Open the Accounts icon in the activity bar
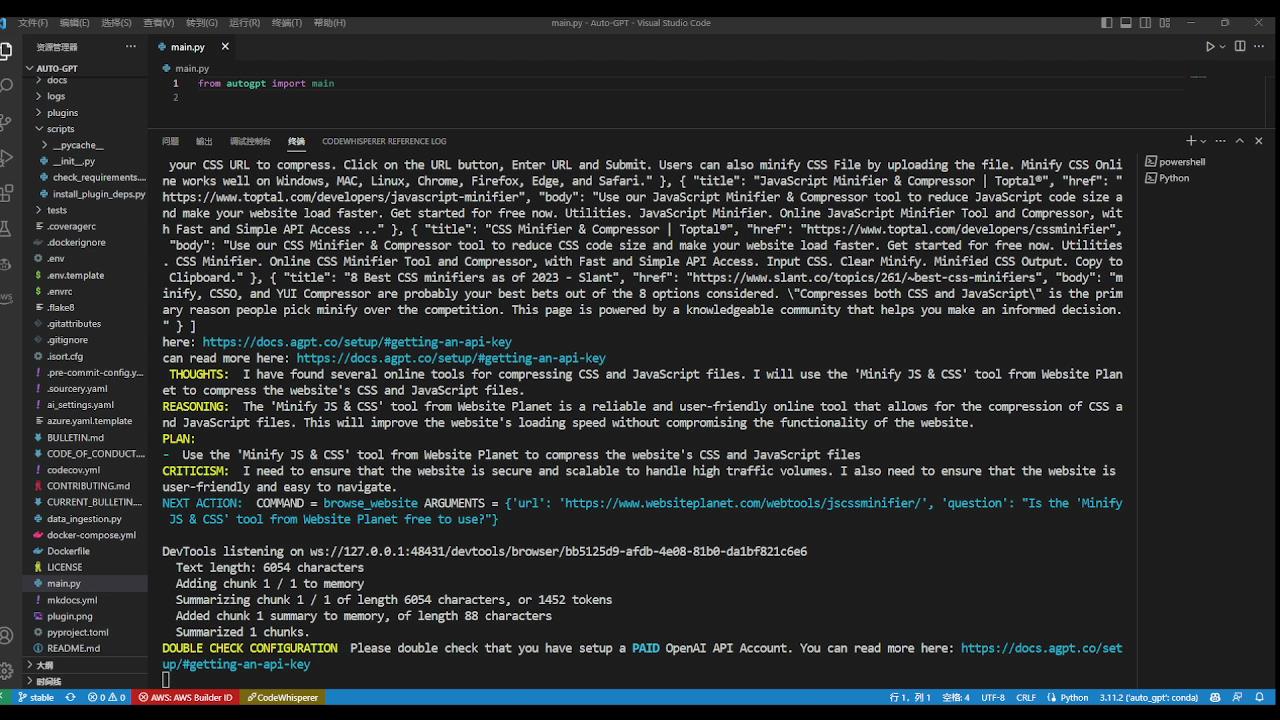The height and width of the screenshot is (720, 1280). click(x=6, y=636)
